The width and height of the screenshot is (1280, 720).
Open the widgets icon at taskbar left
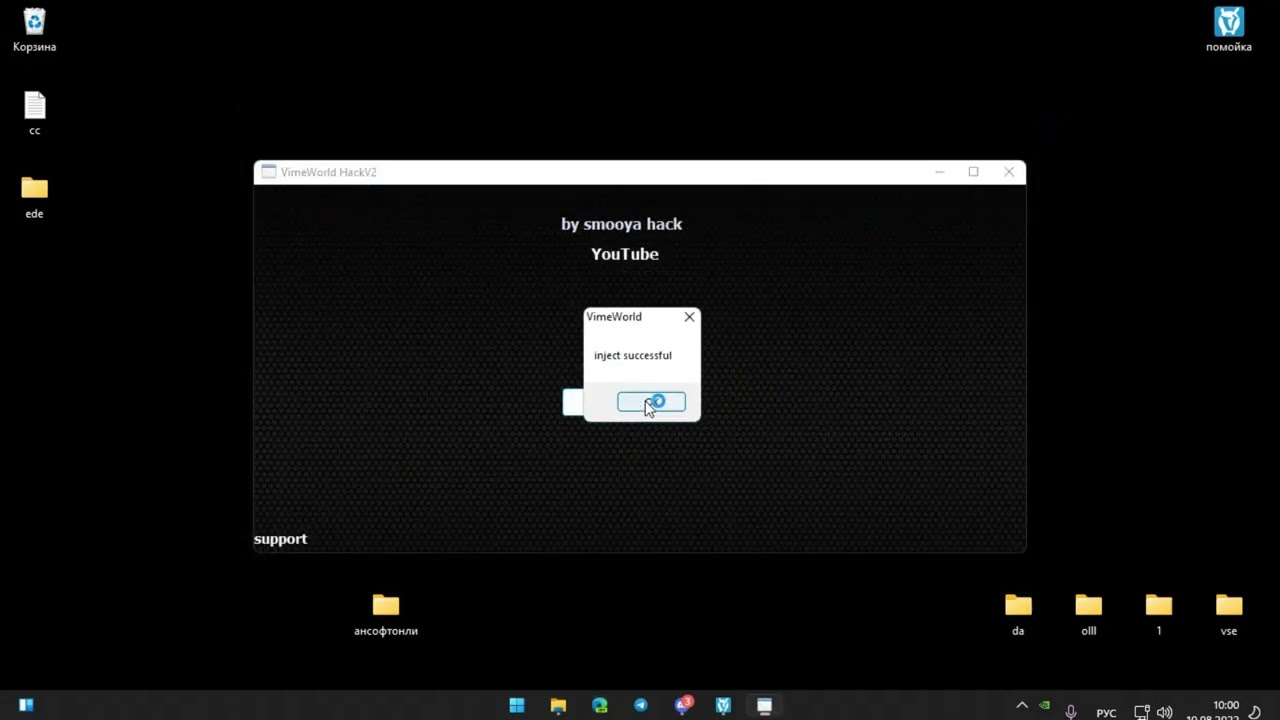coord(26,706)
